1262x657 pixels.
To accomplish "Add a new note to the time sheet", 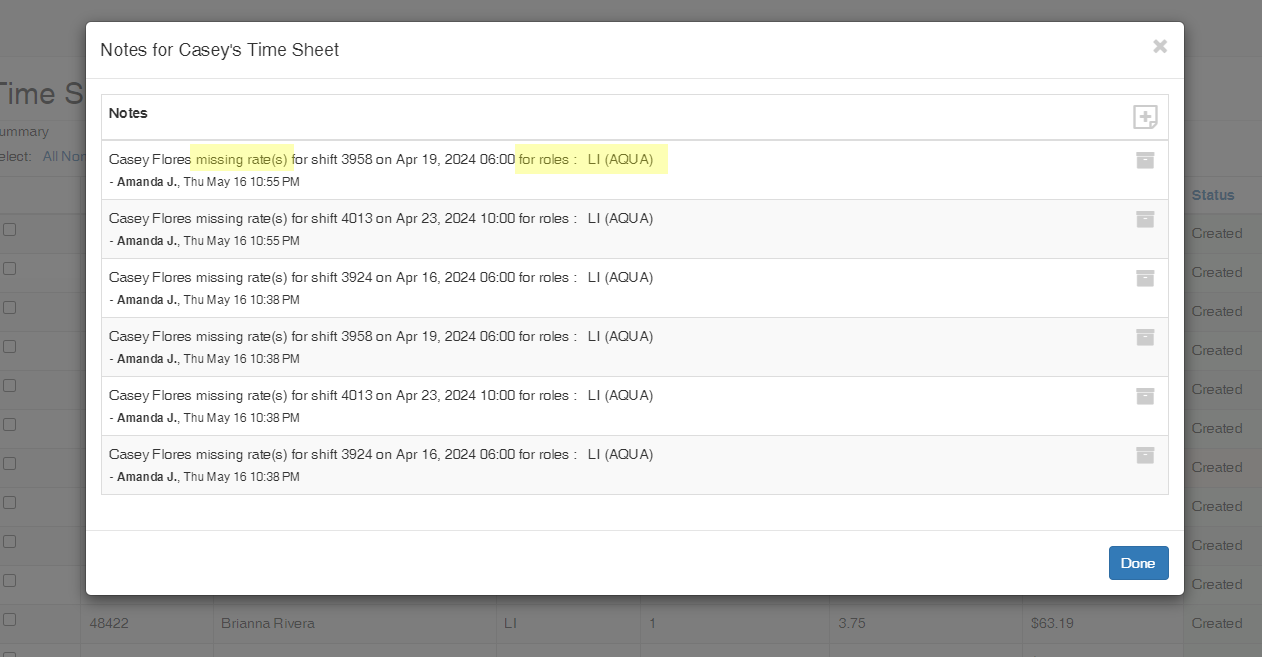I will coord(1145,117).
